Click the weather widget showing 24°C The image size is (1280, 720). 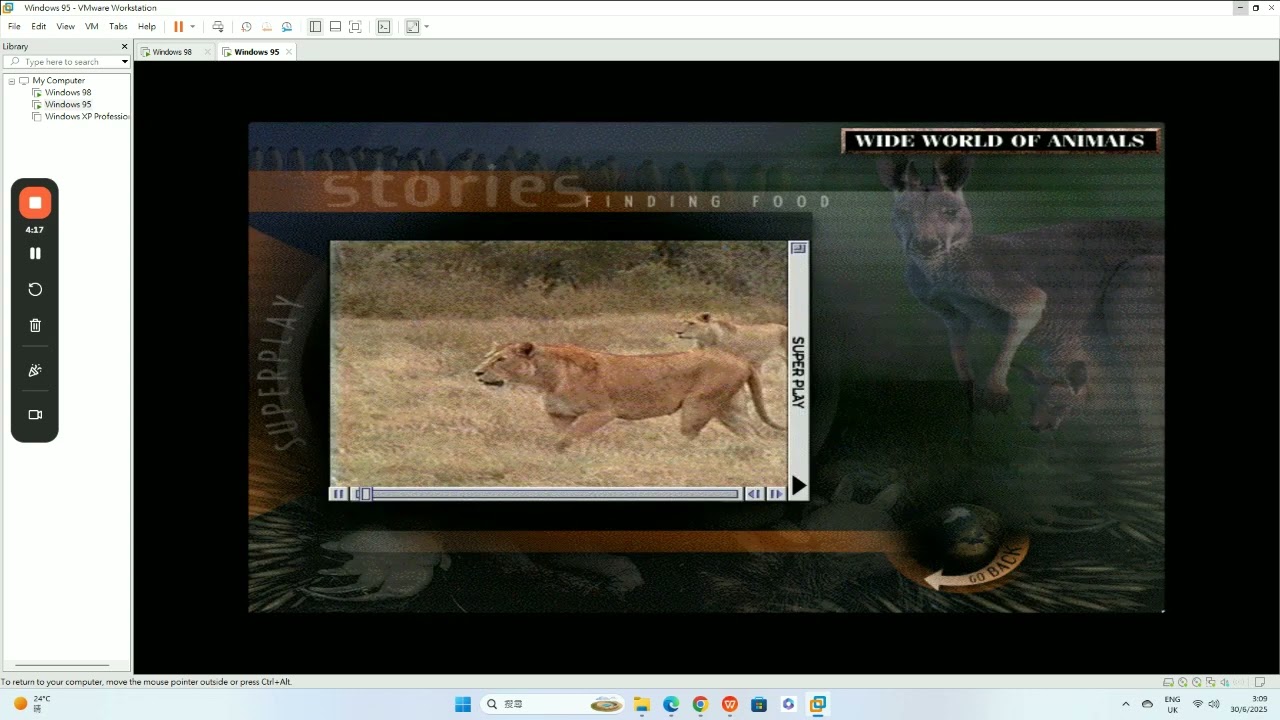click(x=30, y=704)
